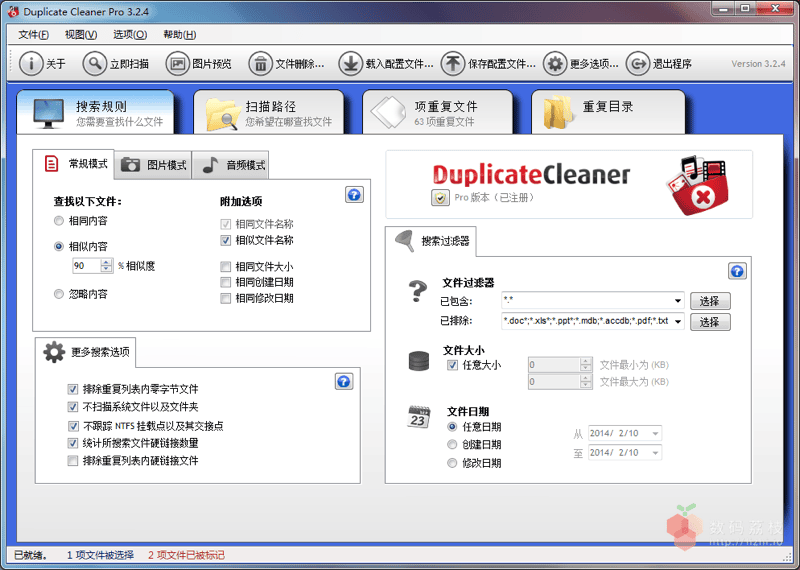Click 选择 button beside 已排除

[x=710, y=322]
